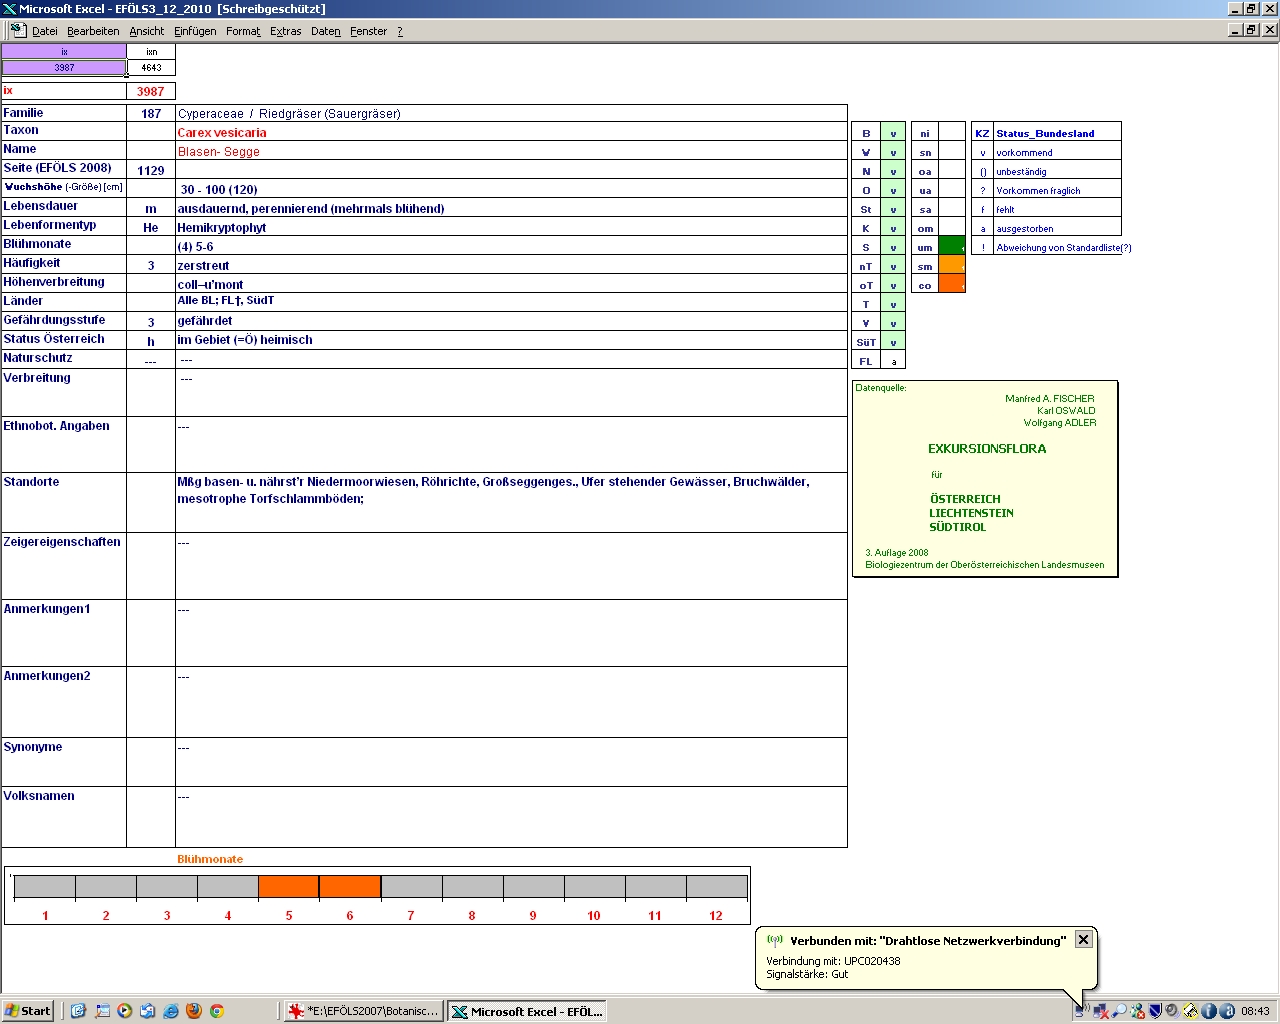The width and height of the screenshot is (1280, 1024).
Task: Click the gray month 7 bar in Blühmonate
Action: point(411,887)
